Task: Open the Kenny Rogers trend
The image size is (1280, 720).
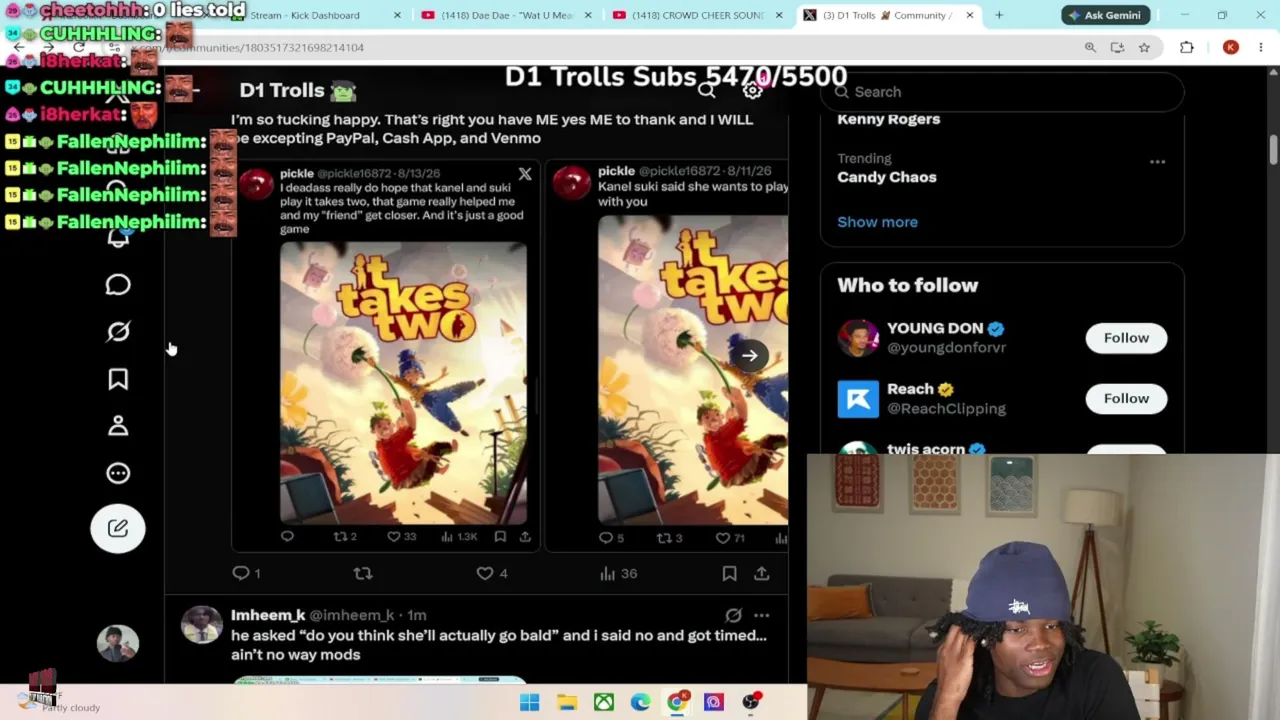Action: pos(888,119)
